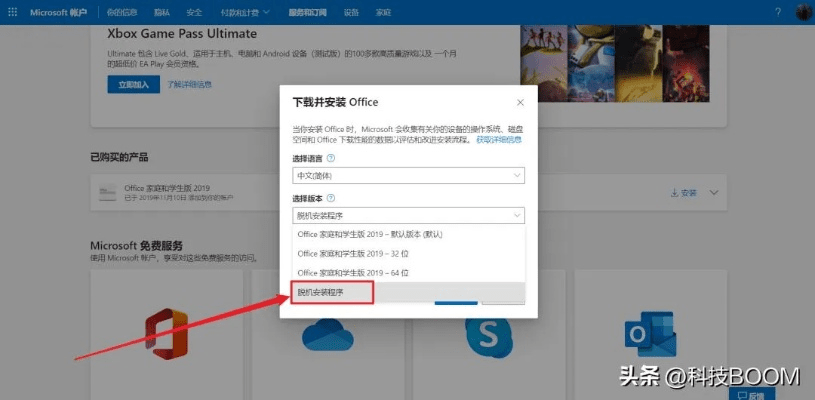The height and width of the screenshot is (400, 815).
Task: Open the 选择版本 dropdown showing 脱机安装程序
Action: (x=409, y=215)
